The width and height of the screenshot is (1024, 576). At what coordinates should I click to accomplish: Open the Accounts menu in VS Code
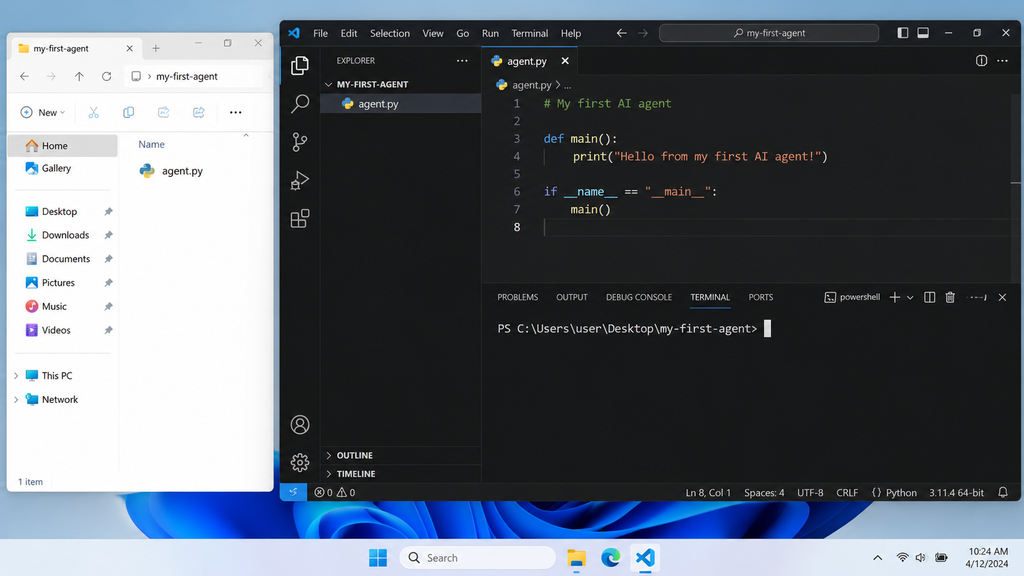coord(300,425)
